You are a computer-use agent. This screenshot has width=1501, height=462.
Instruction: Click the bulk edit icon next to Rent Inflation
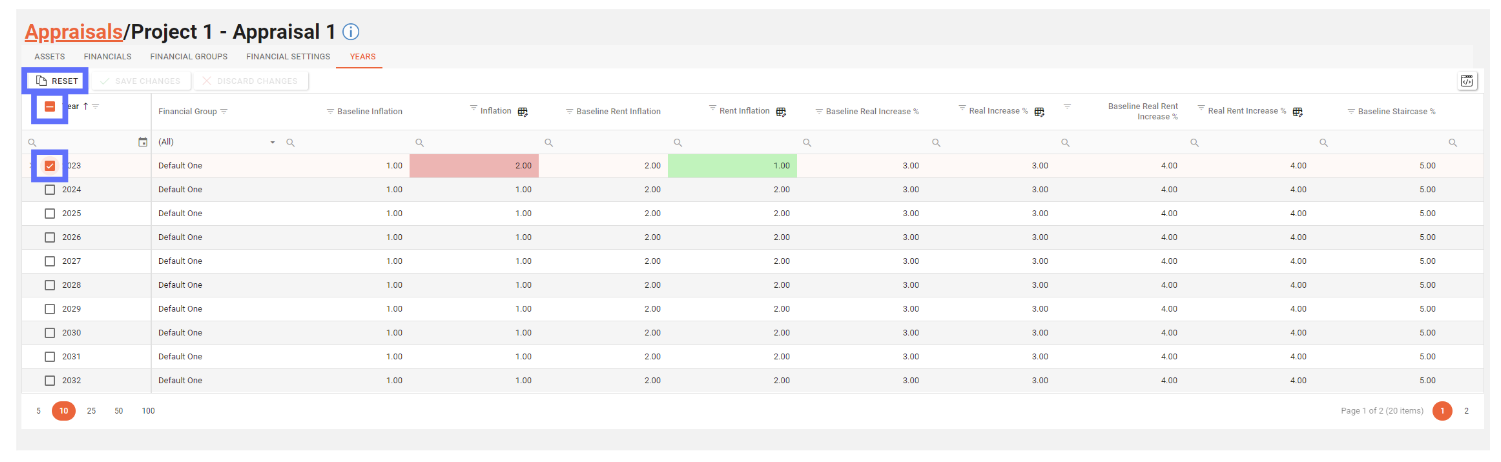tap(781, 111)
